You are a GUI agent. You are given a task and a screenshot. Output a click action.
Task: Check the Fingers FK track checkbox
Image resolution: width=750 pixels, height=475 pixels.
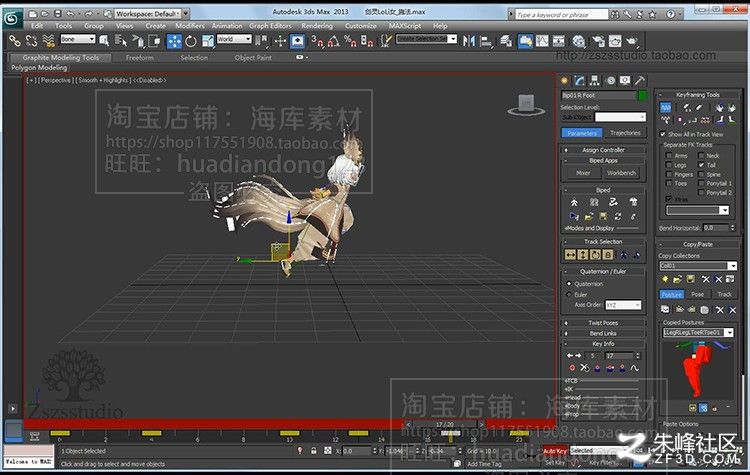(669, 174)
